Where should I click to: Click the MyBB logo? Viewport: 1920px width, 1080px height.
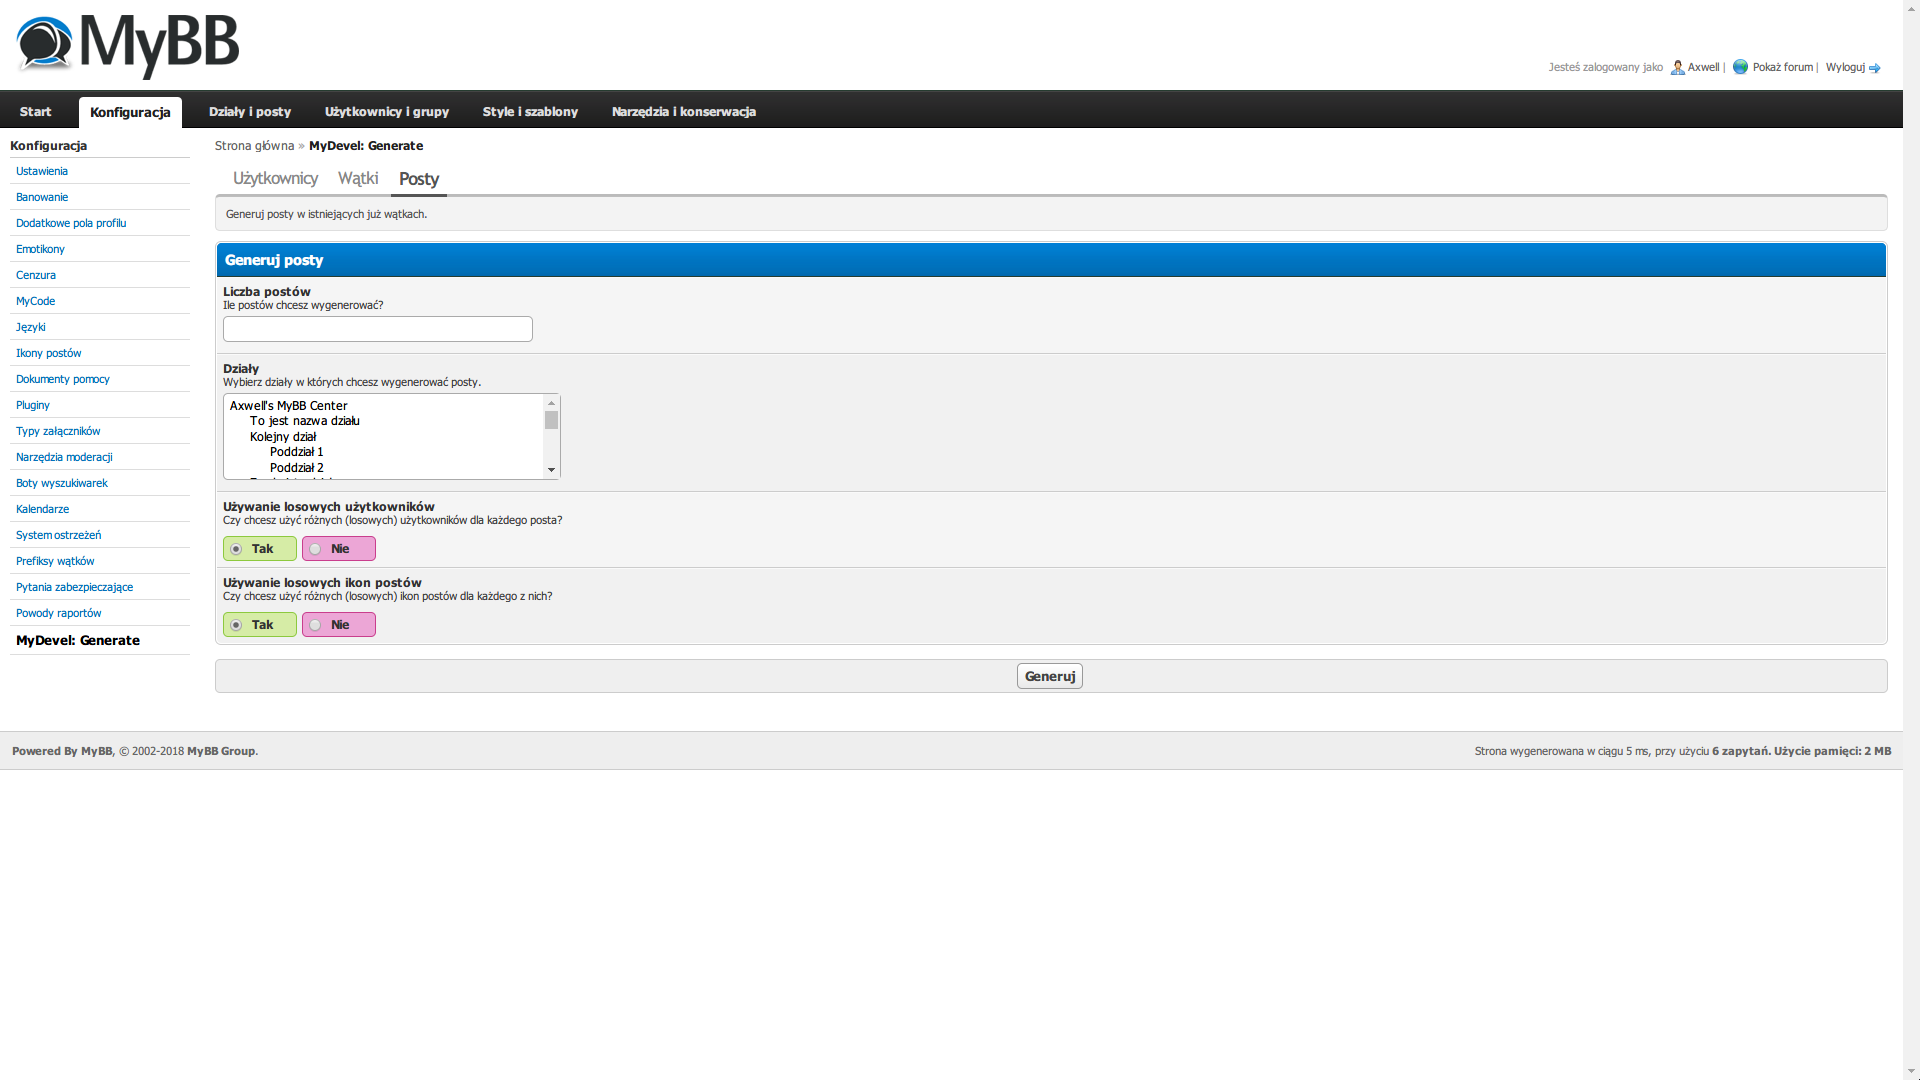128,46
